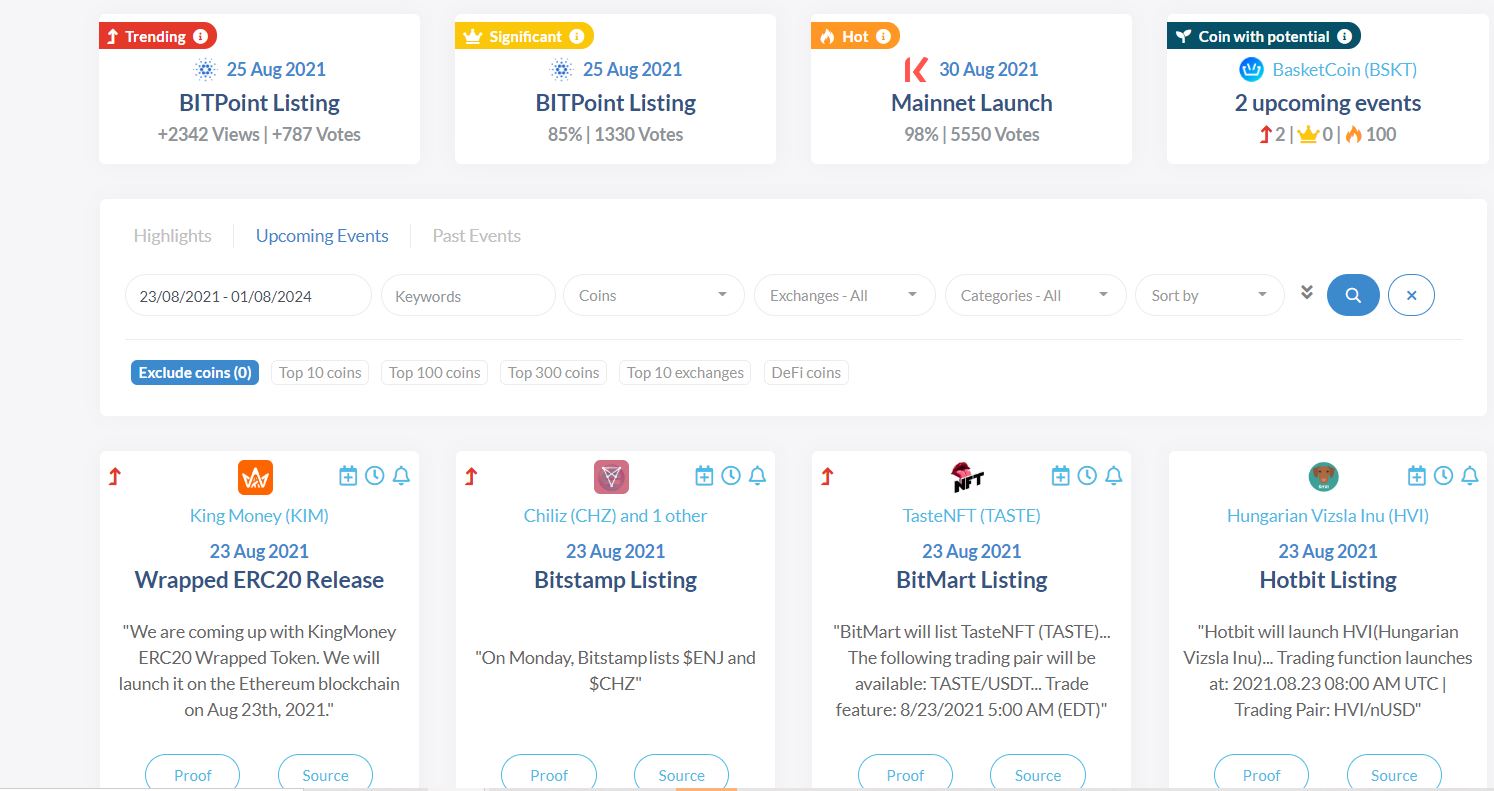Open the Exchanges - All dropdown

point(844,295)
